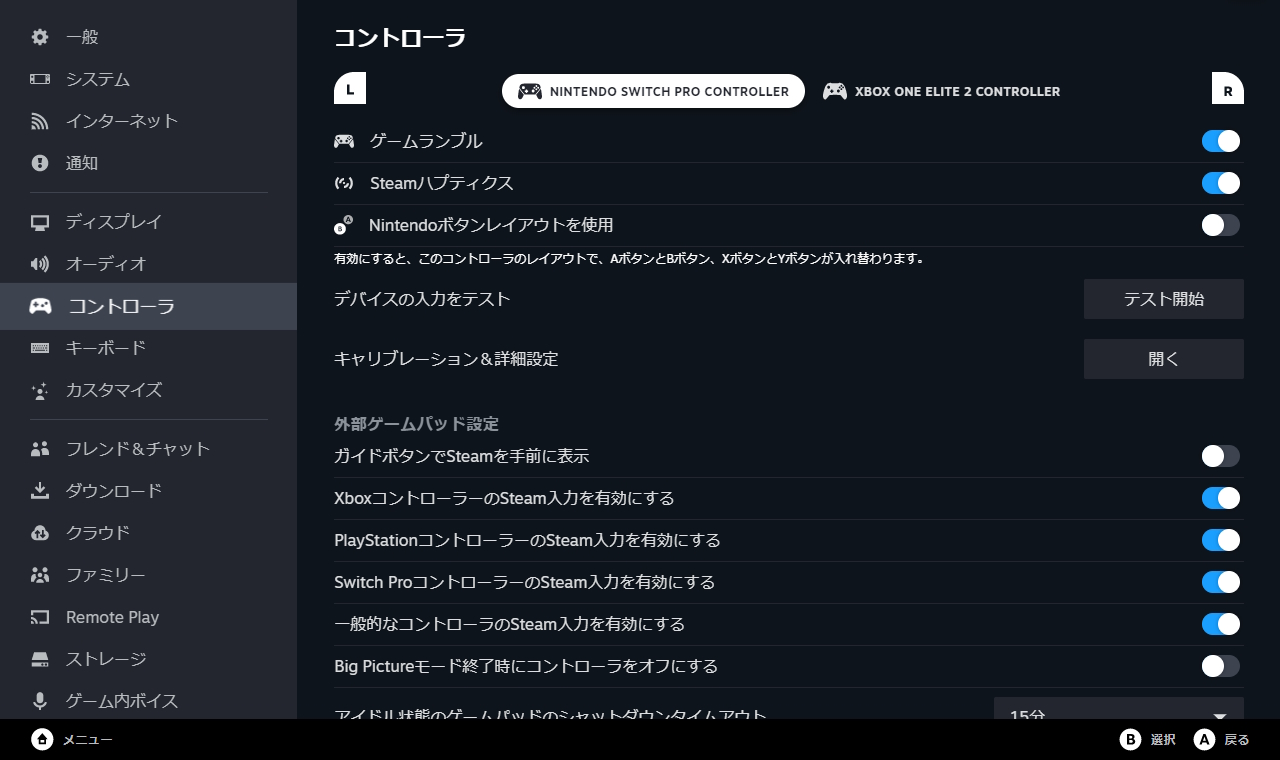The image size is (1280, 760).
Task: Click the gear icon beside 一般
Action: coord(40,37)
